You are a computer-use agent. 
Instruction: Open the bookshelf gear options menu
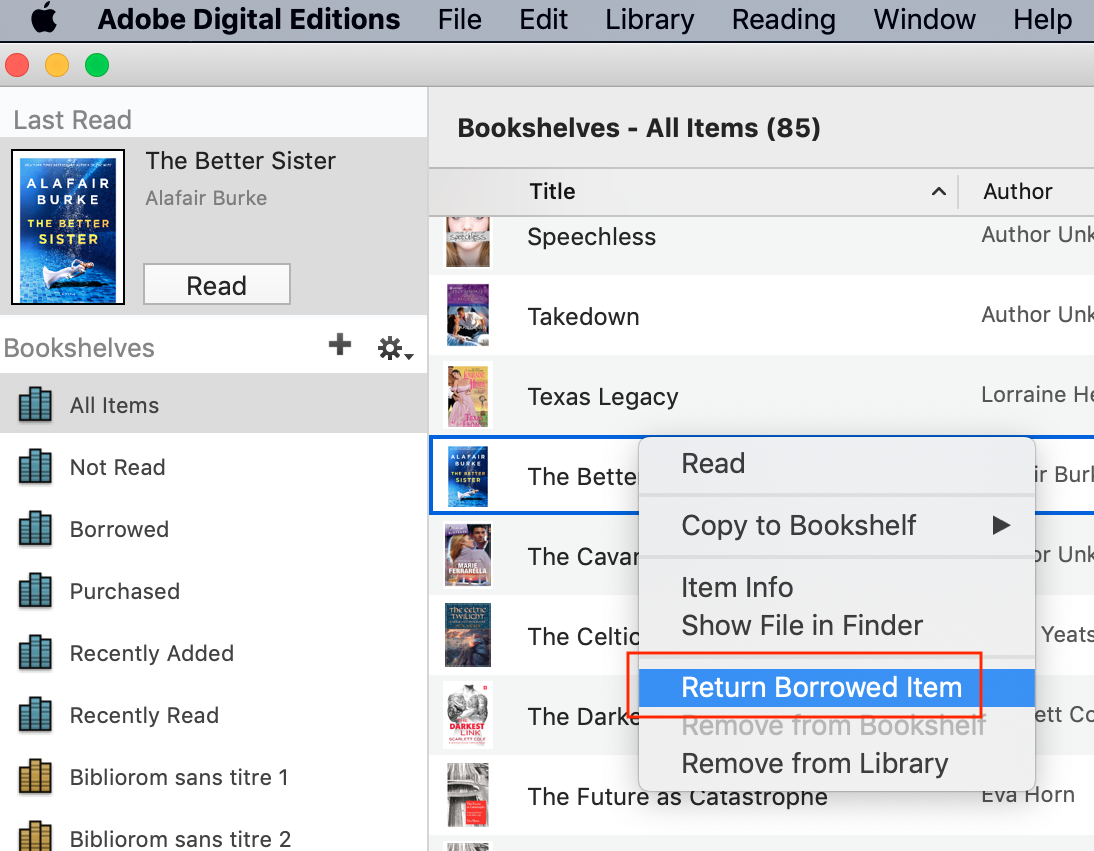[394, 349]
